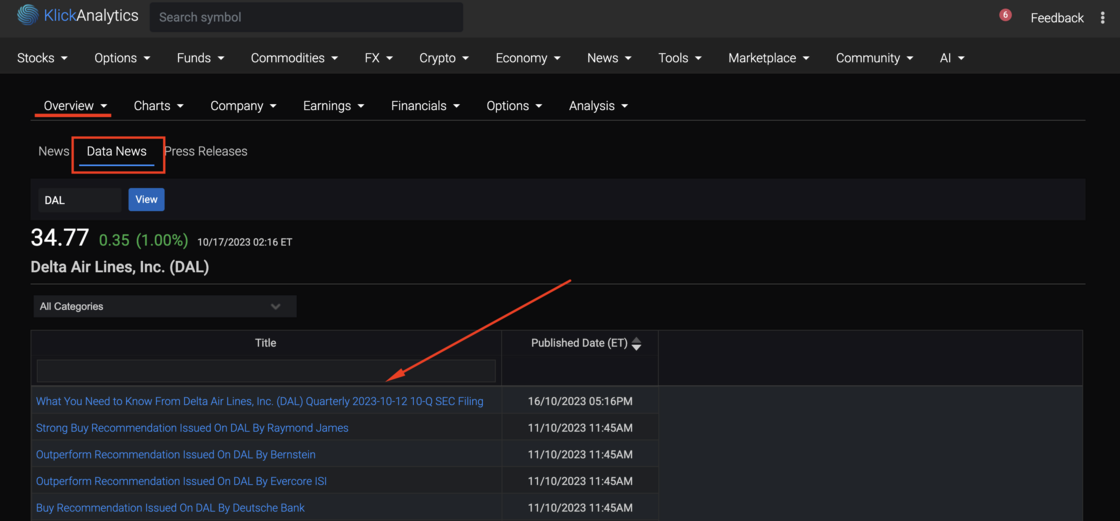
Task: Click the KlickAnalytics logo
Action: (x=78, y=14)
